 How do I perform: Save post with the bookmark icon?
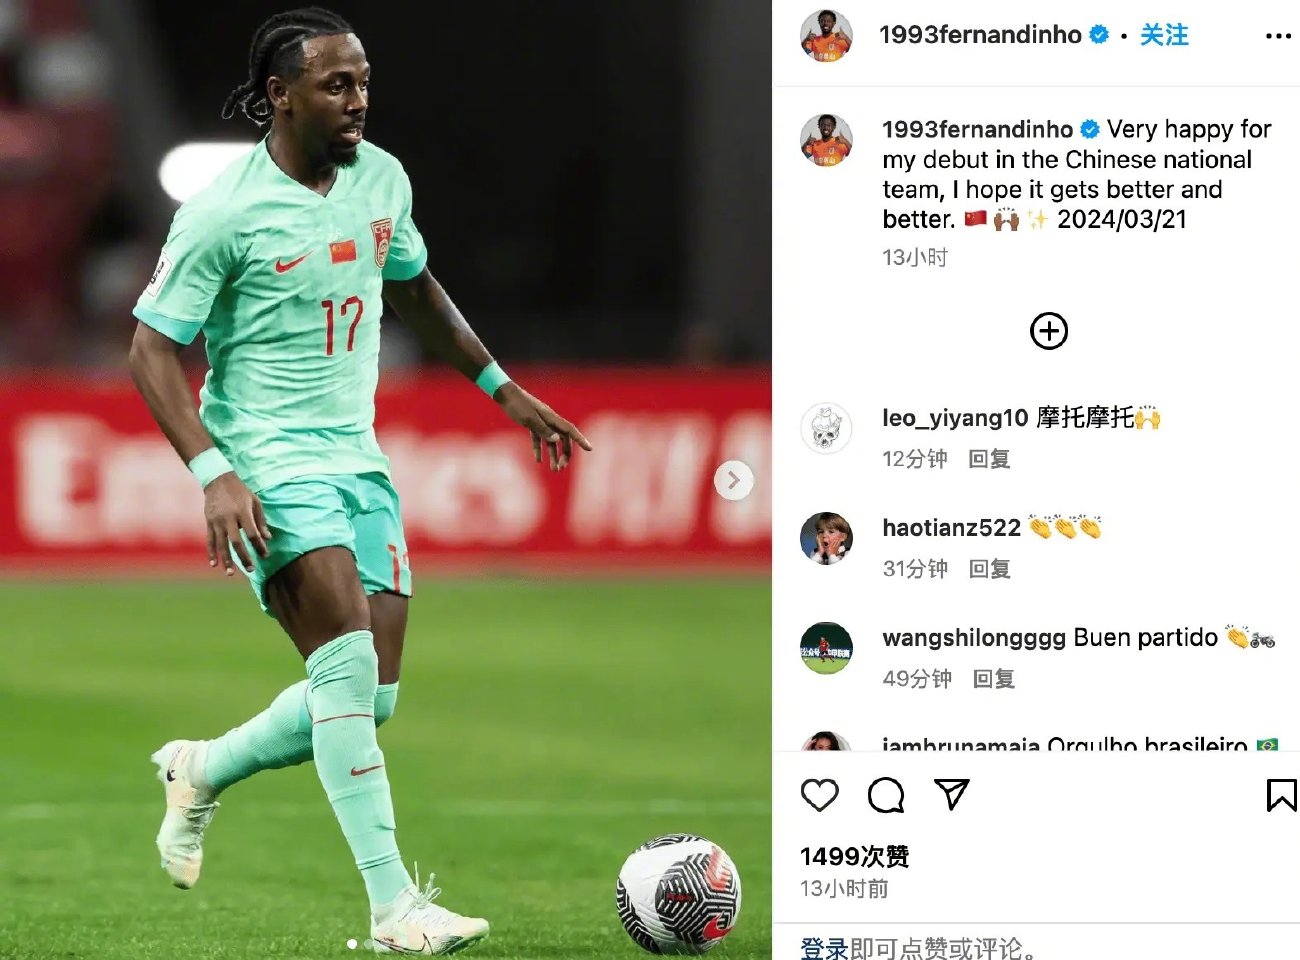[x=1281, y=795]
